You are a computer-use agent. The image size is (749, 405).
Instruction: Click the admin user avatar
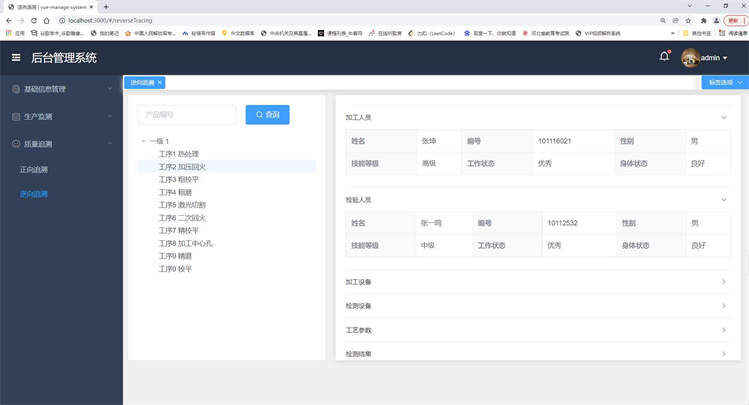click(x=690, y=58)
